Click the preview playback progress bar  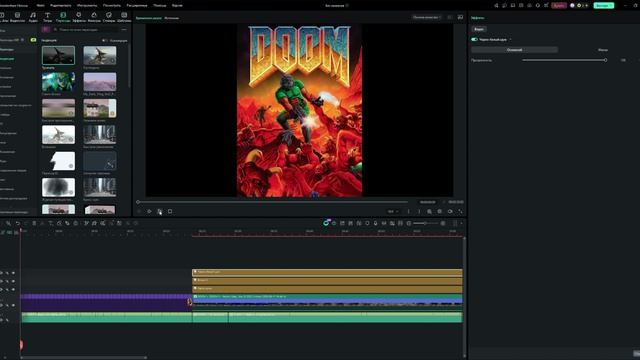pyautogui.click(x=273, y=202)
